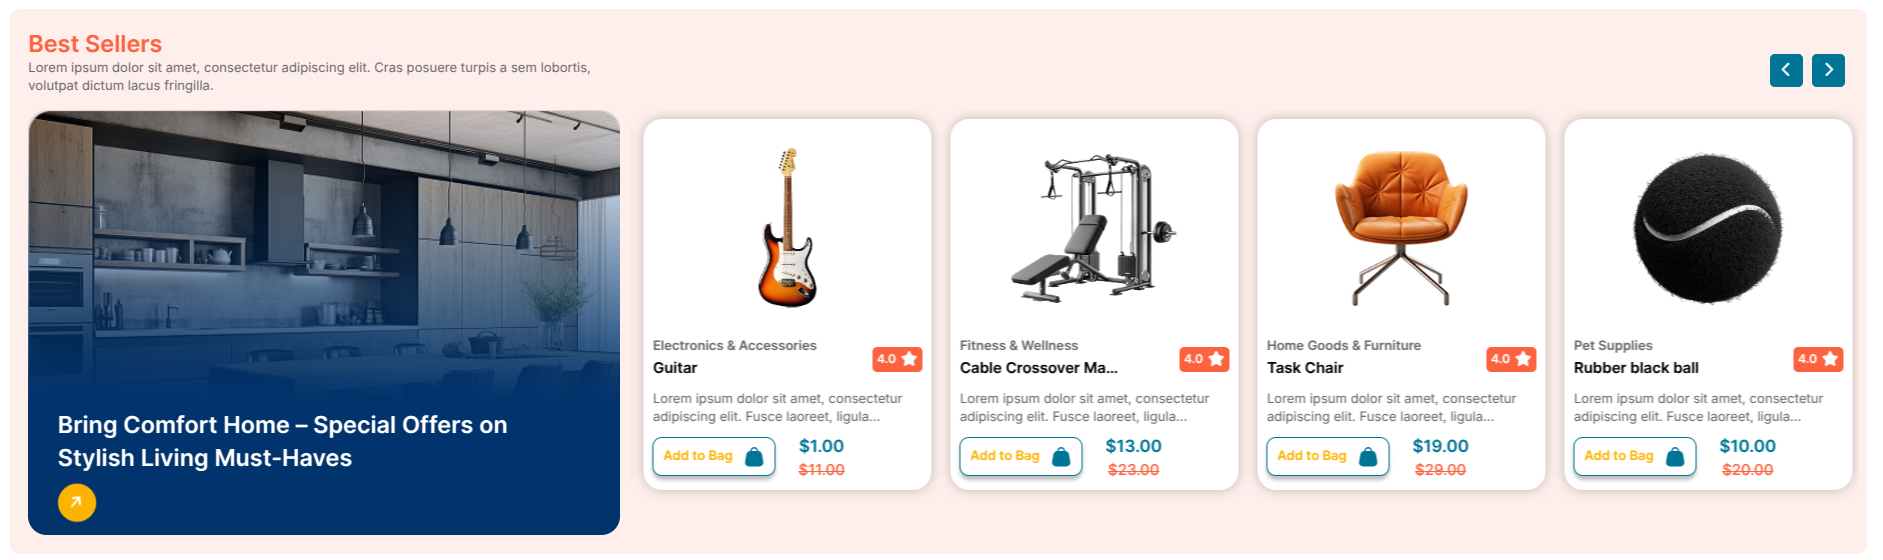Select the Electronics & Accessories category label
This screenshot has height=560, width=1883.
point(734,345)
